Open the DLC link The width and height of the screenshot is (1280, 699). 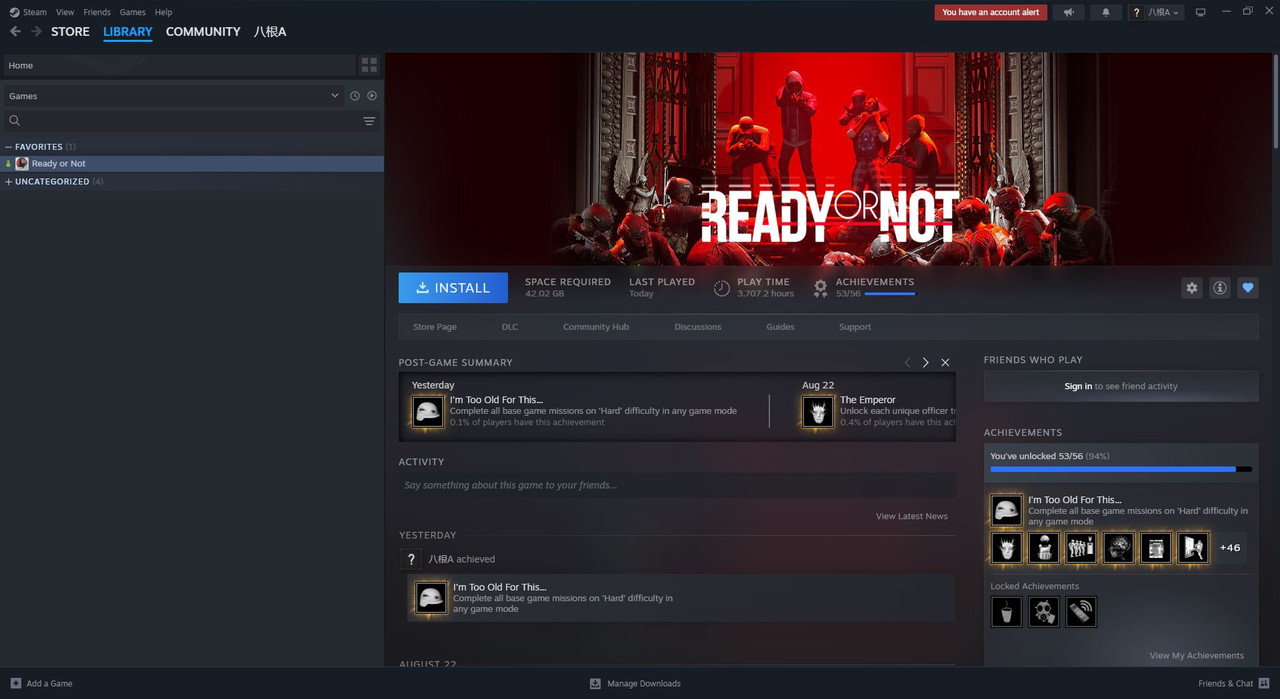coord(510,327)
